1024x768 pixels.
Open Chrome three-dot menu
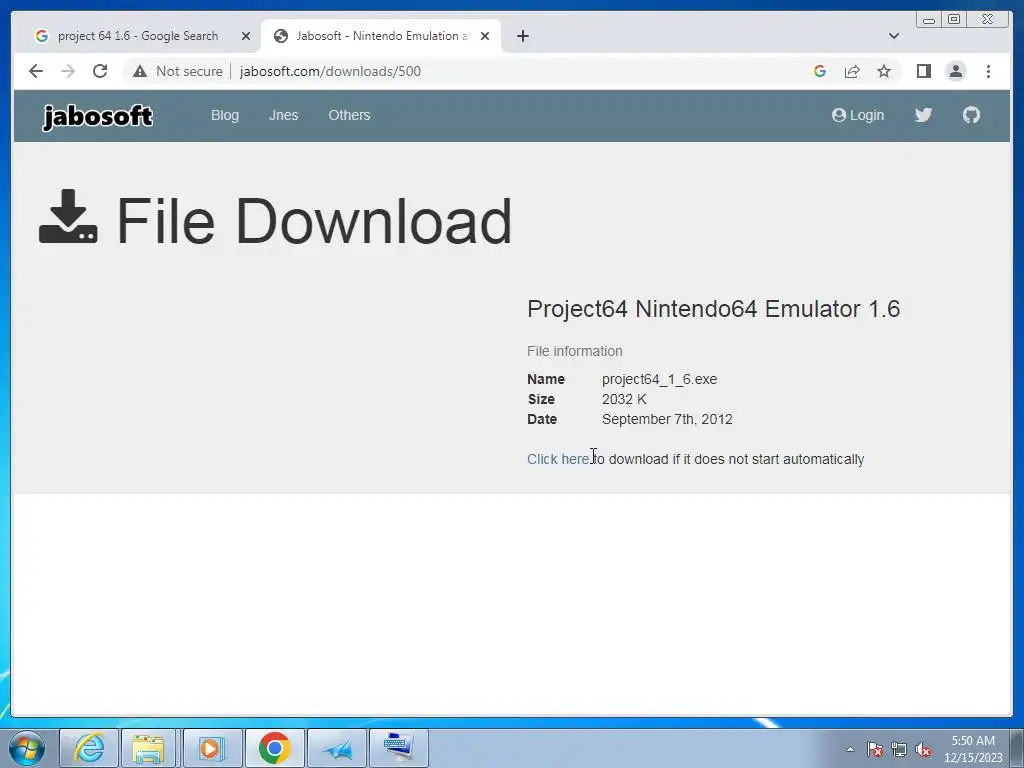(x=988, y=71)
